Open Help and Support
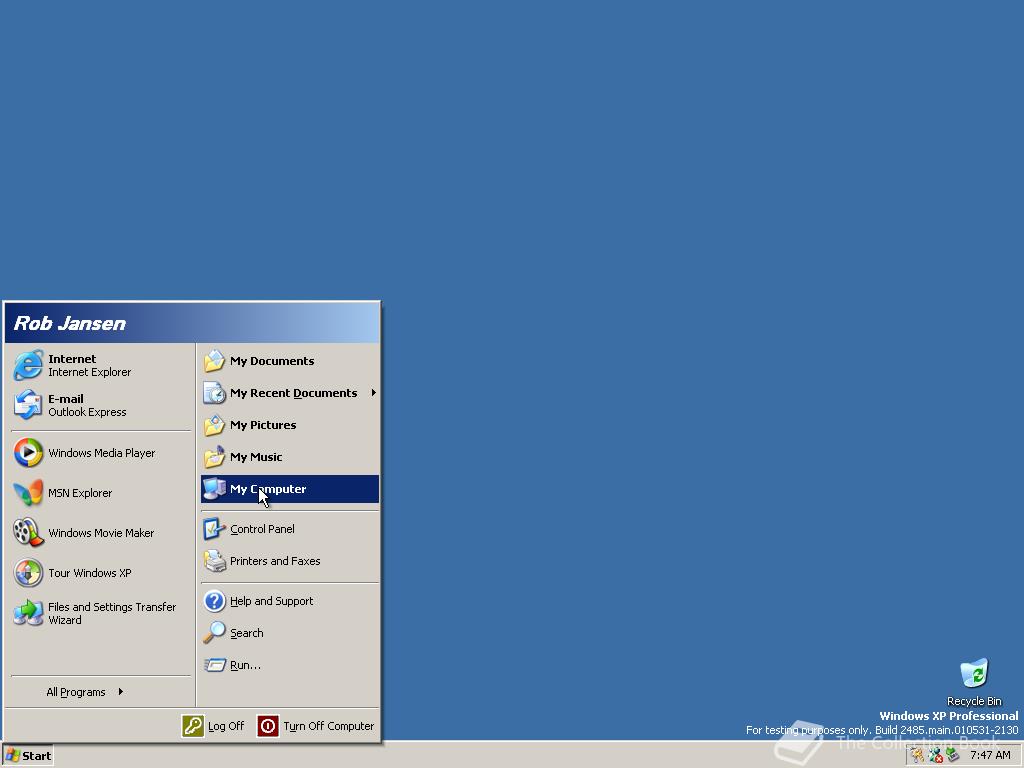Screen dimensions: 1024x768 [289, 601]
